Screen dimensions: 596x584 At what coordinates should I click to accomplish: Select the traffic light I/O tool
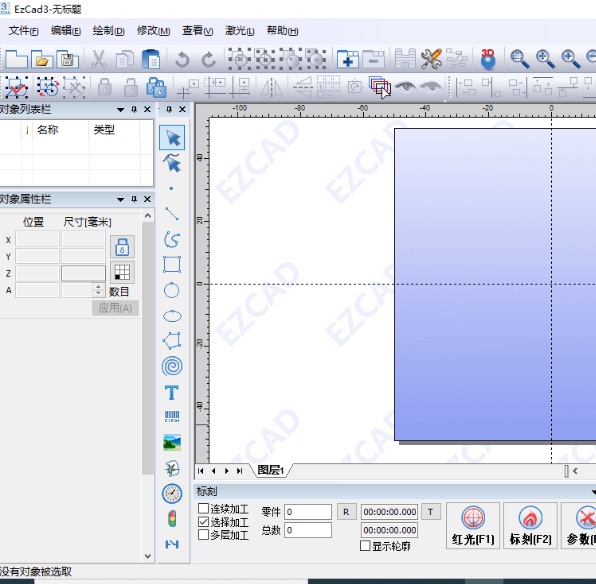172,519
